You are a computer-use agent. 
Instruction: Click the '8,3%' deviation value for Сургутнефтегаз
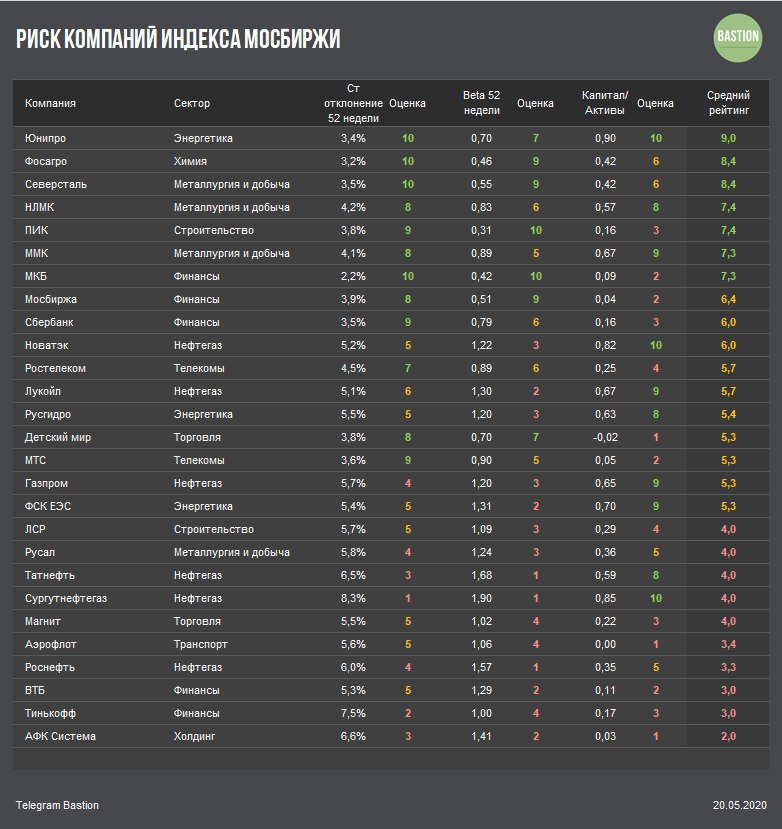[x=353, y=598]
